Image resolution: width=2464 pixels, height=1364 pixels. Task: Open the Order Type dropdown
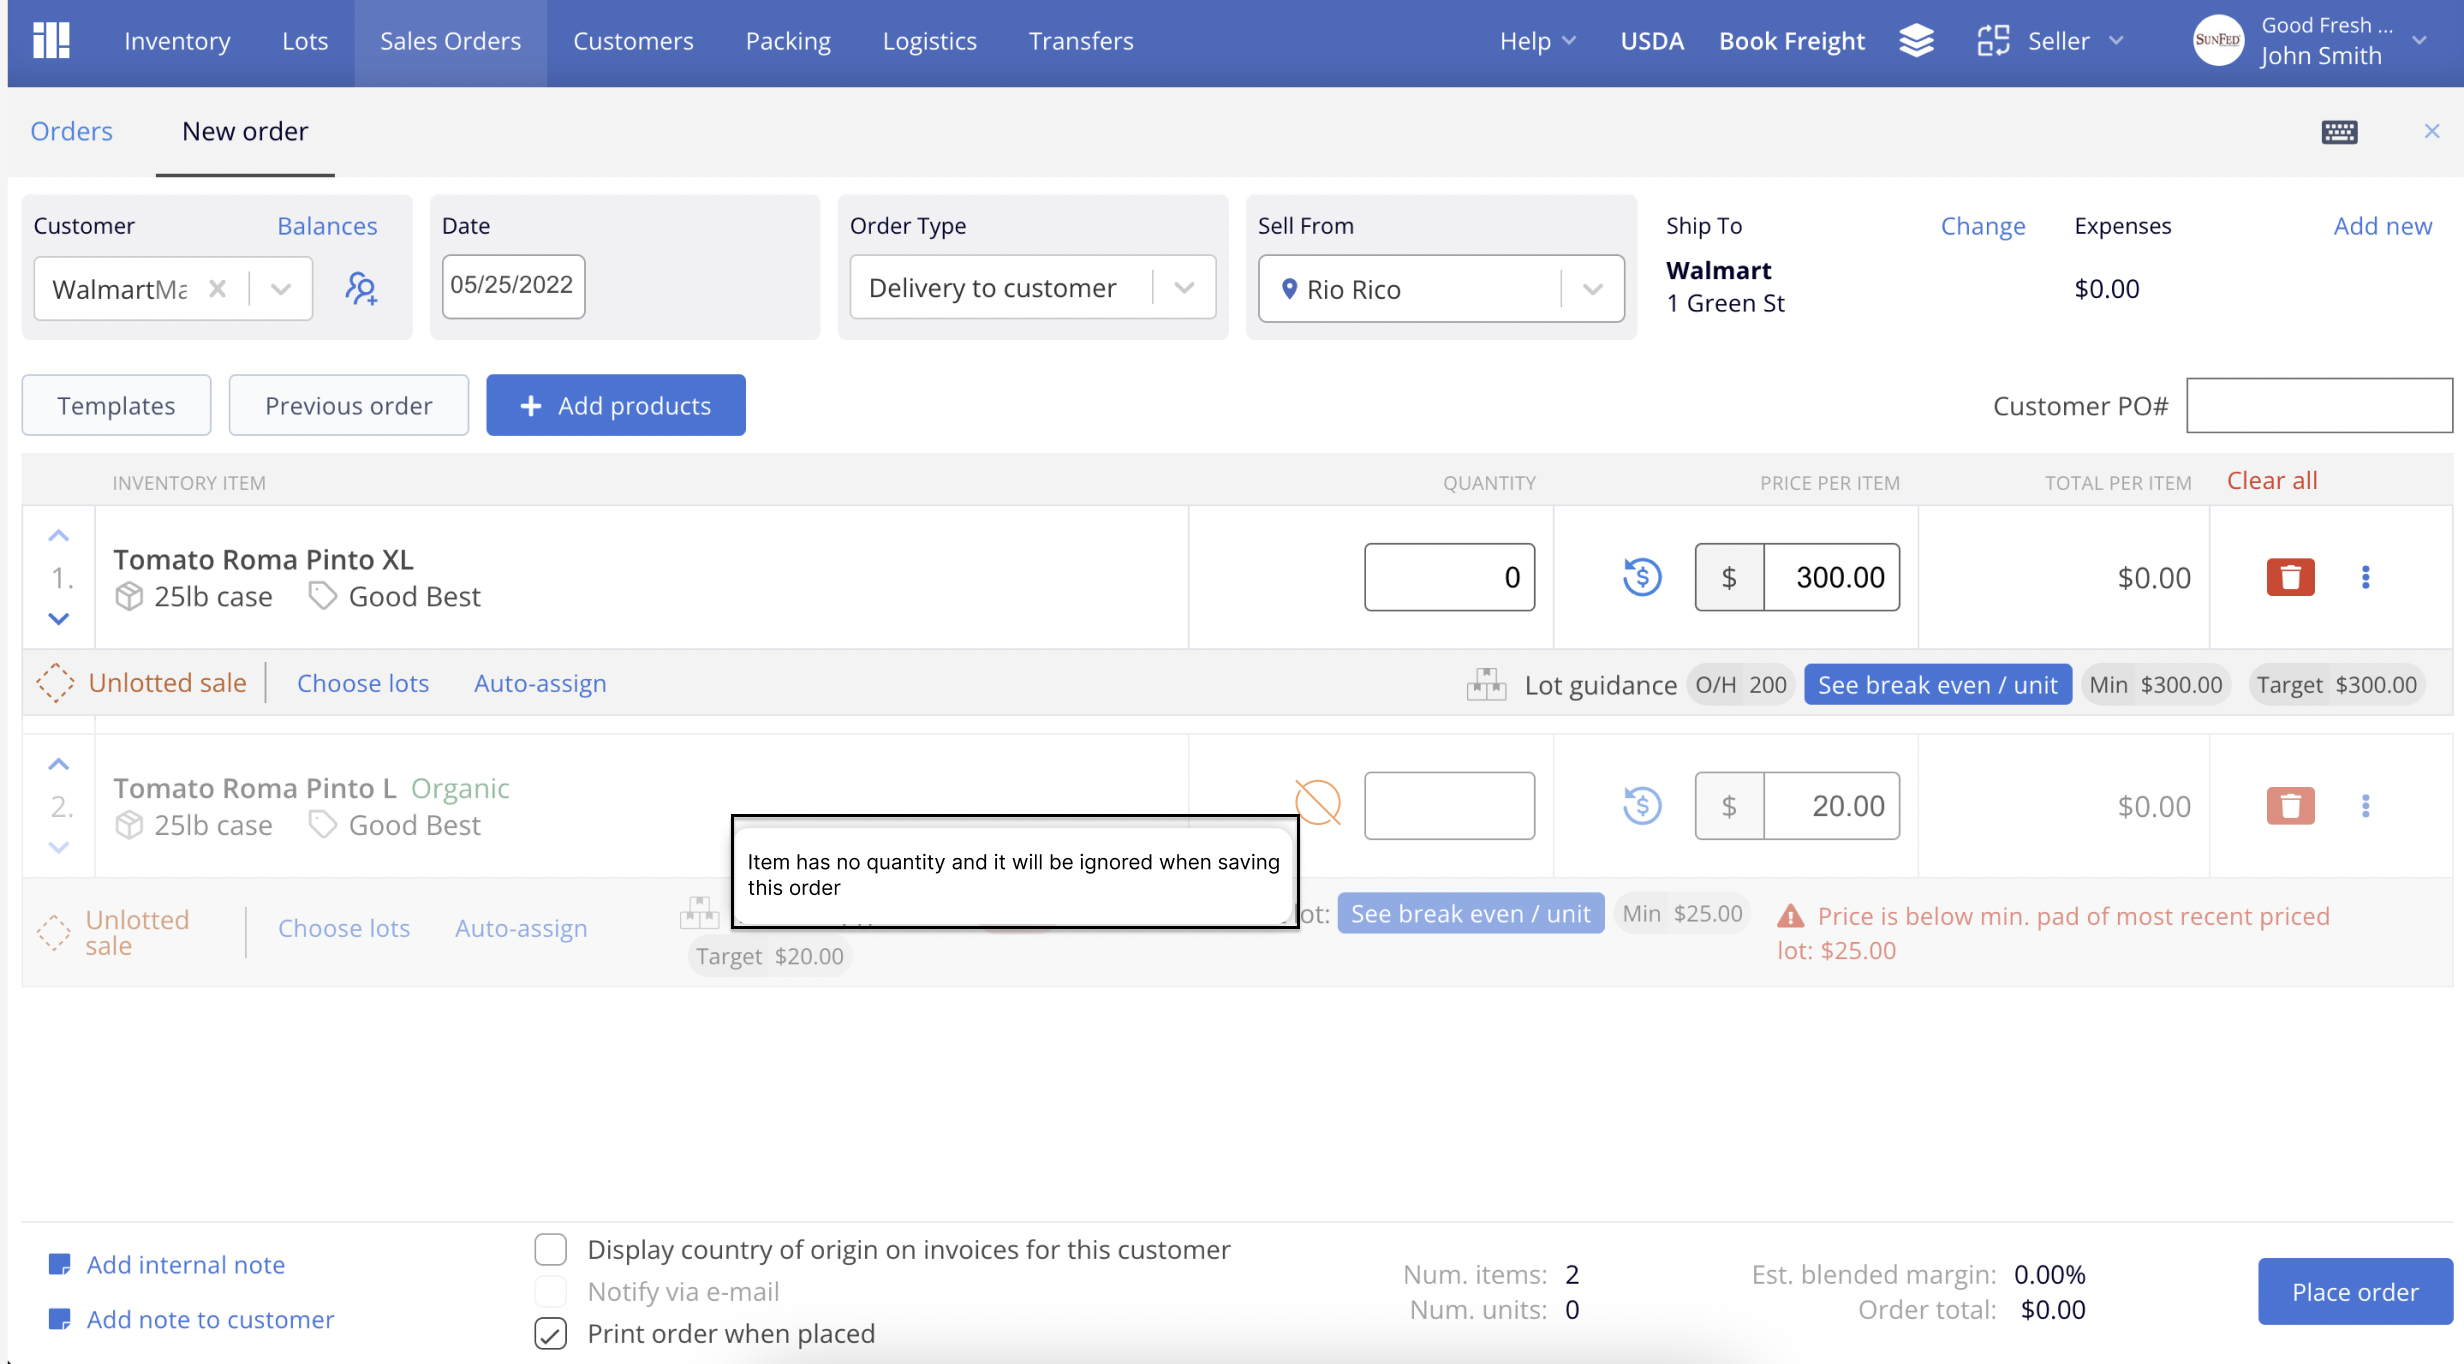click(x=1184, y=288)
